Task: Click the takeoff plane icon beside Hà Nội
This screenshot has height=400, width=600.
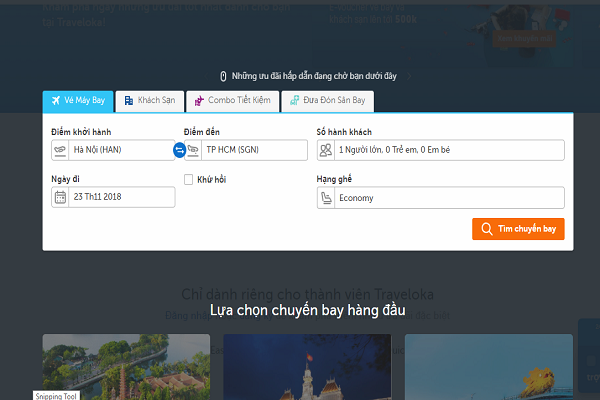Action: coord(60,150)
